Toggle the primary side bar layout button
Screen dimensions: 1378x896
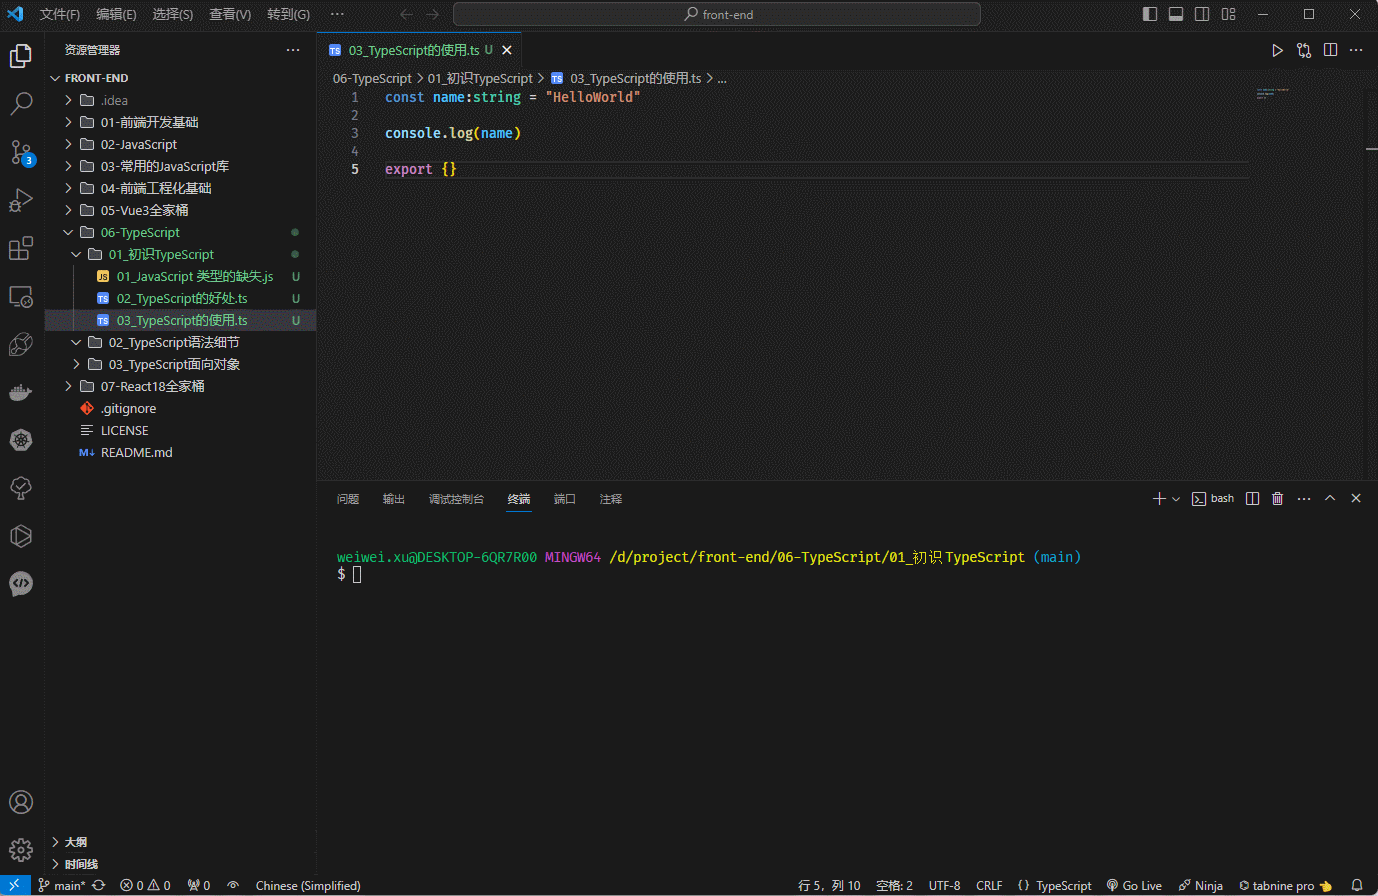(x=1150, y=14)
